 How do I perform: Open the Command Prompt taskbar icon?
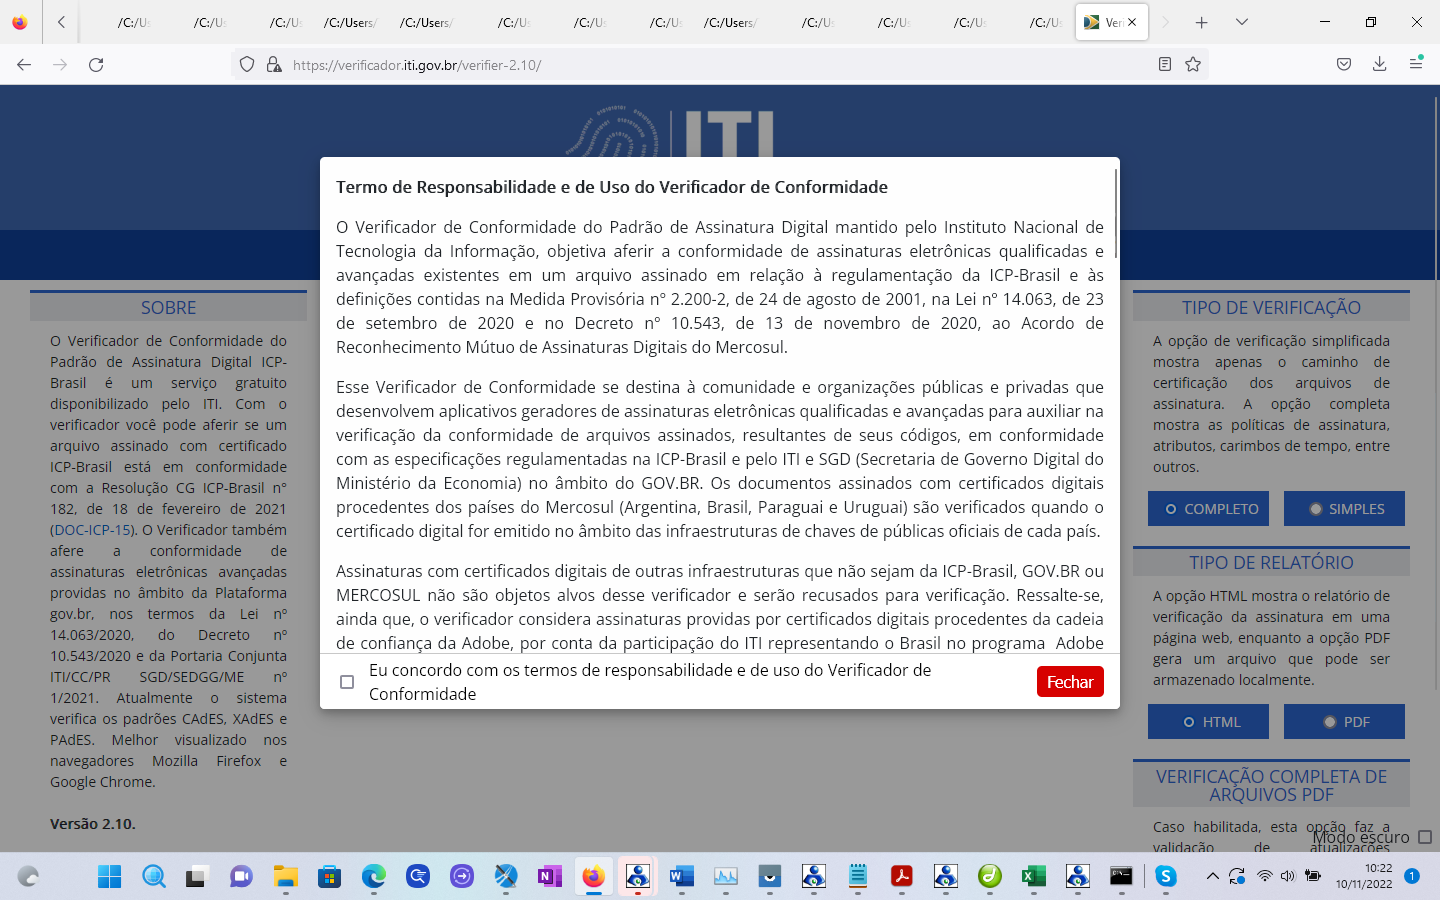tap(1122, 878)
